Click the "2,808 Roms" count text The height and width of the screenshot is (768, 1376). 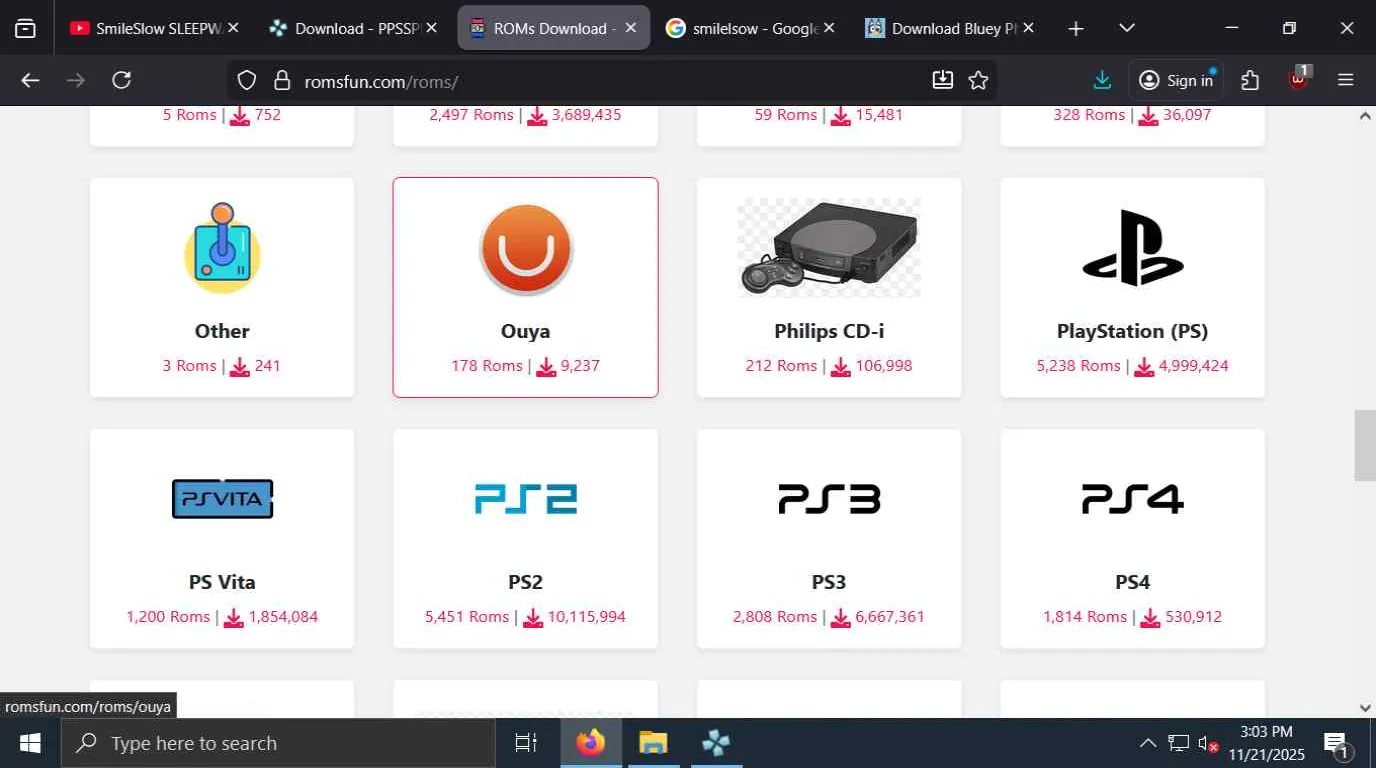click(775, 617)
